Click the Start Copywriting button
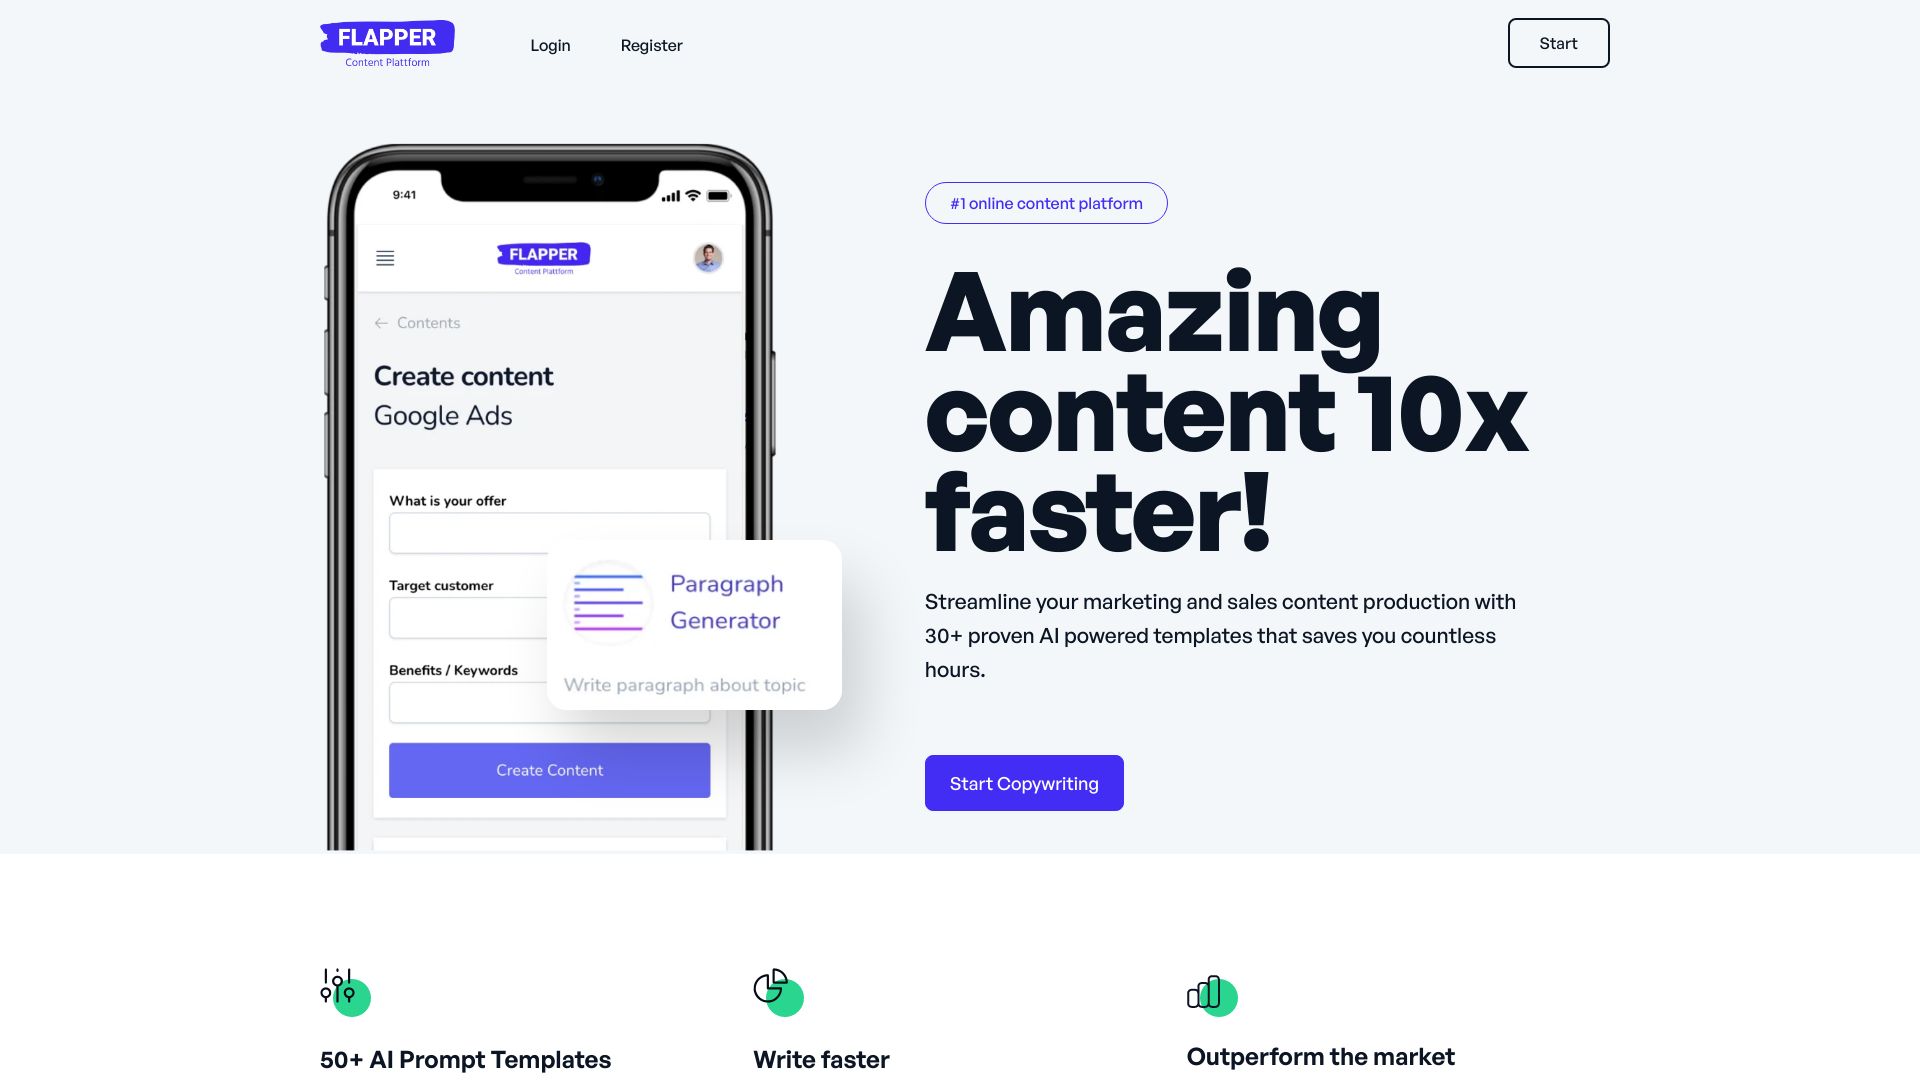The width and height of the screenshot is (1920, 1080). (x=1023, y=782)
